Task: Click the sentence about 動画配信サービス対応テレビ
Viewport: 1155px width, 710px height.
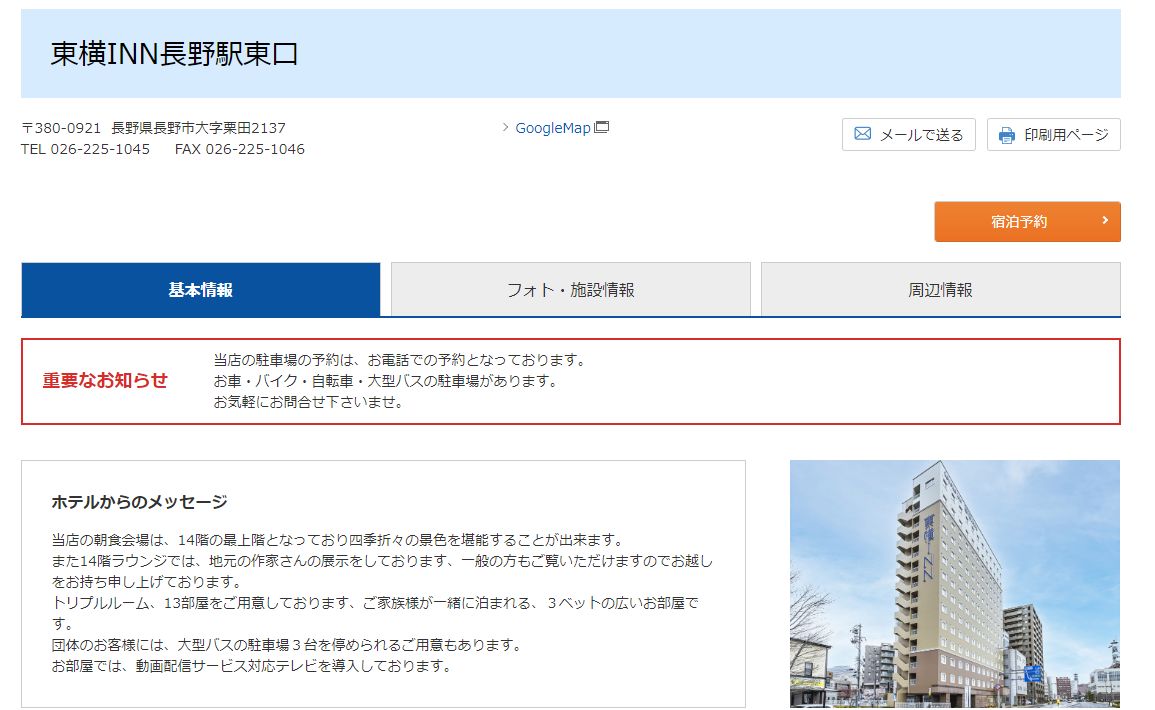Action: 251,667
